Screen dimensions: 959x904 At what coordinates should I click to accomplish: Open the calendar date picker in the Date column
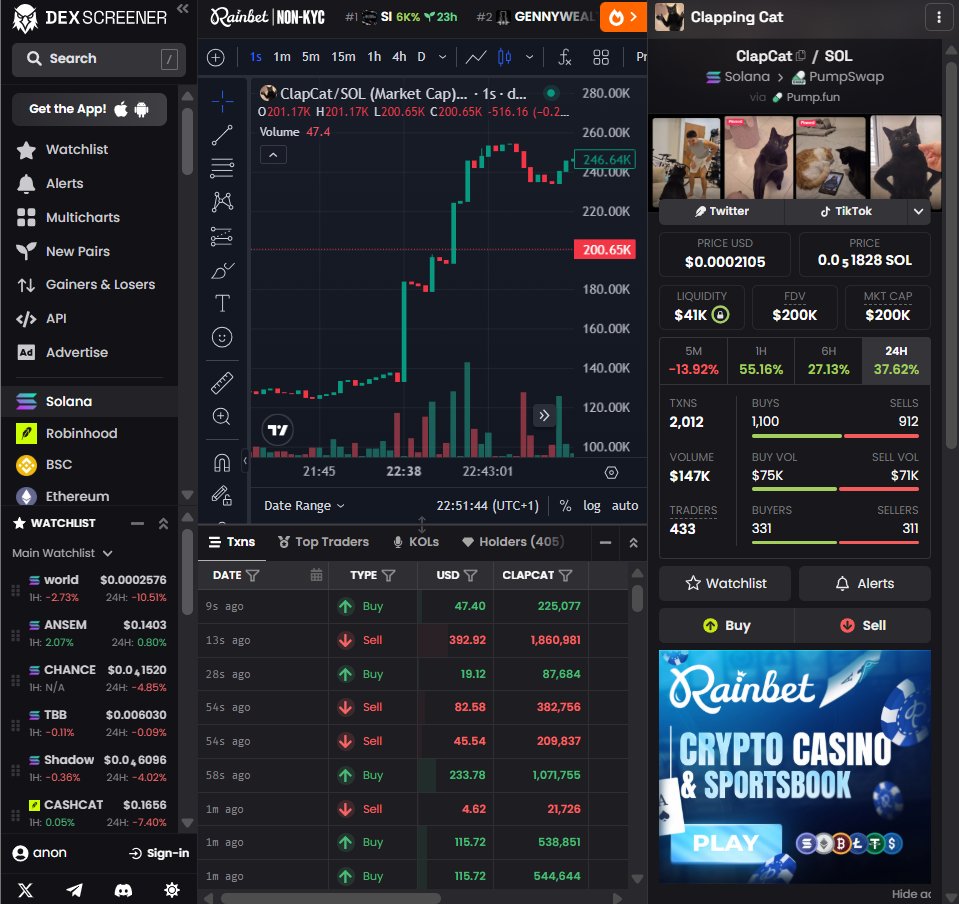316,575
